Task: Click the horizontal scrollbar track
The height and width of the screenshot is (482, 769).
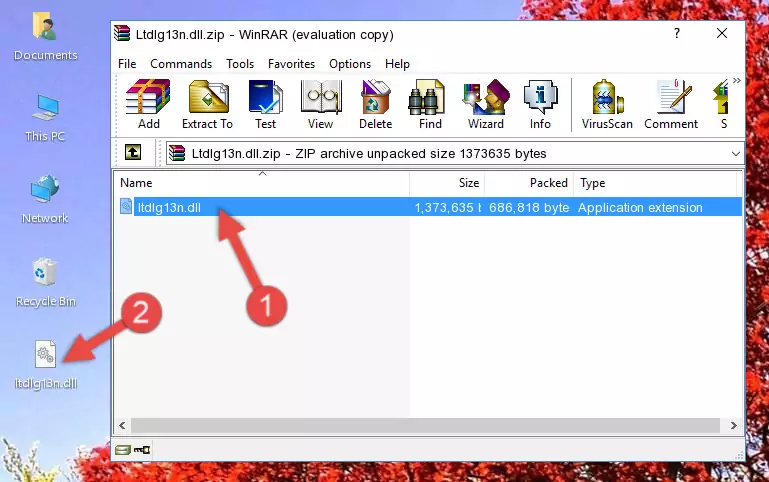Action: pos(425,425)
